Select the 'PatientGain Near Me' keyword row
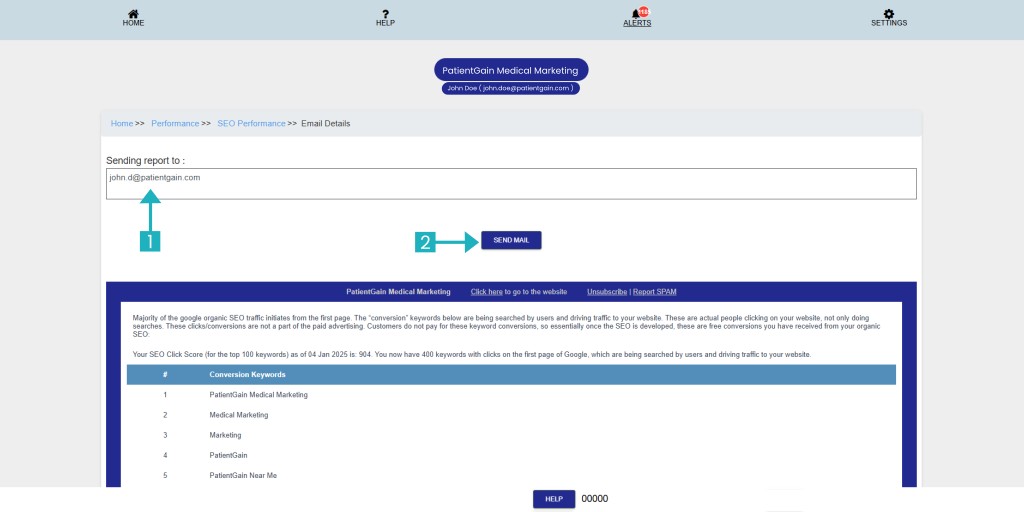The image size is (1024, 512). (243, 475)
